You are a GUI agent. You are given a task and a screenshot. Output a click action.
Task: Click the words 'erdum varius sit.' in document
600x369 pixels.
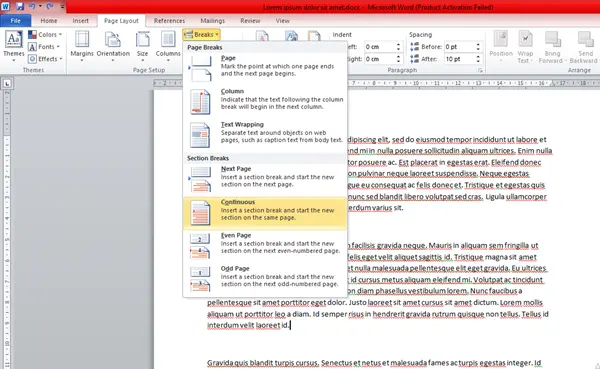tap(375, 208)
